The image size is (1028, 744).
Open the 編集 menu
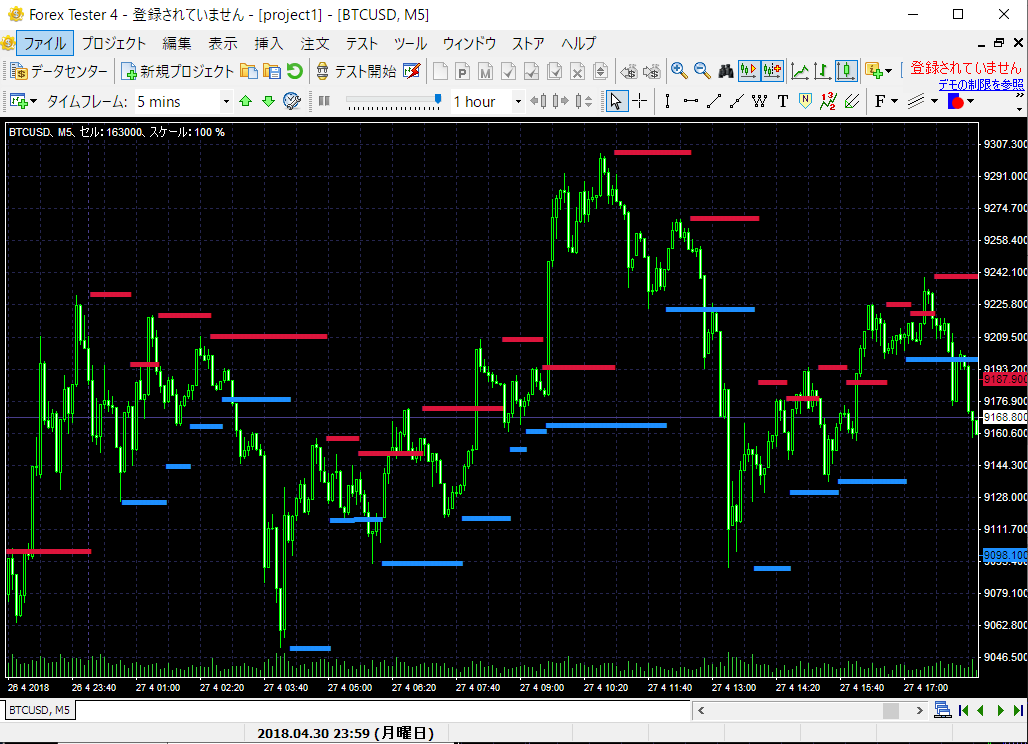click(x=177, y=44)
